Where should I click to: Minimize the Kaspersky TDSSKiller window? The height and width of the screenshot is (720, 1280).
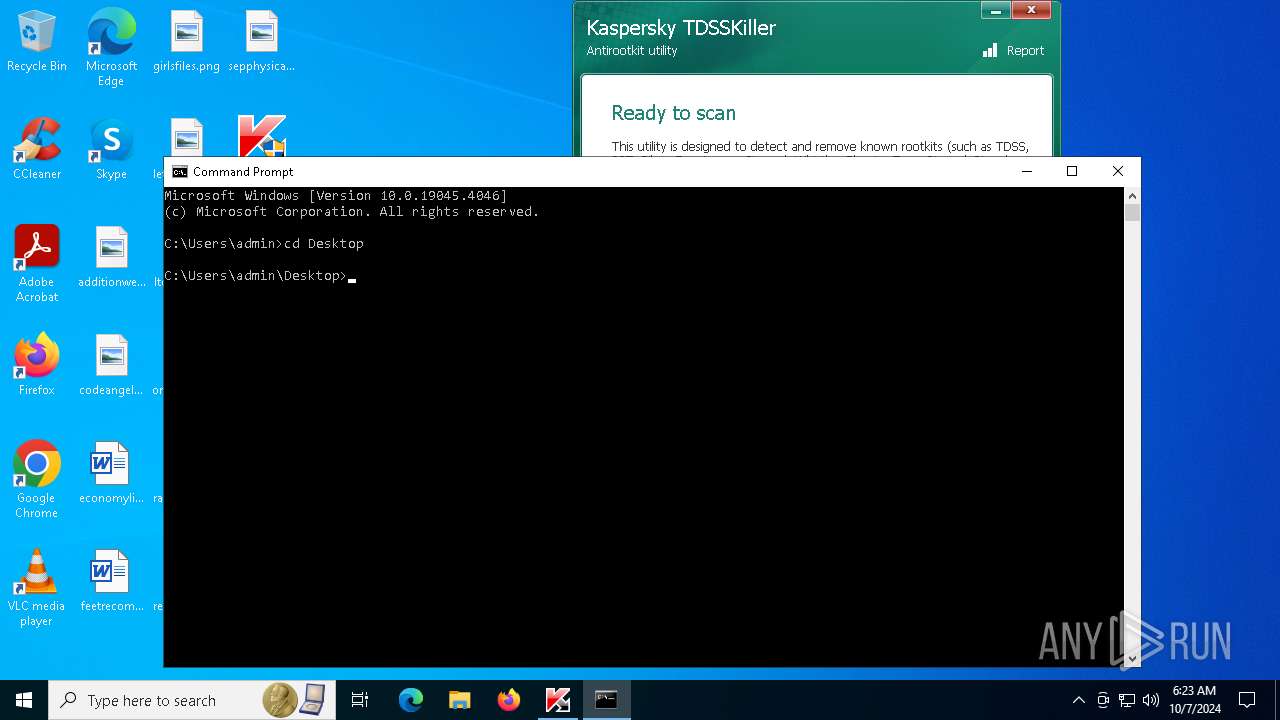[x=995, y=10]
